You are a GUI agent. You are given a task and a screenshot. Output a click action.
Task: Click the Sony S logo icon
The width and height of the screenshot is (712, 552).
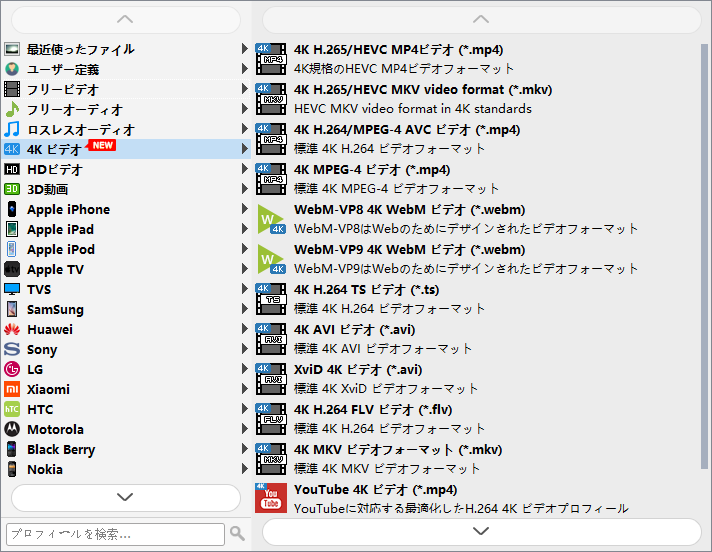tap(12, 349)
